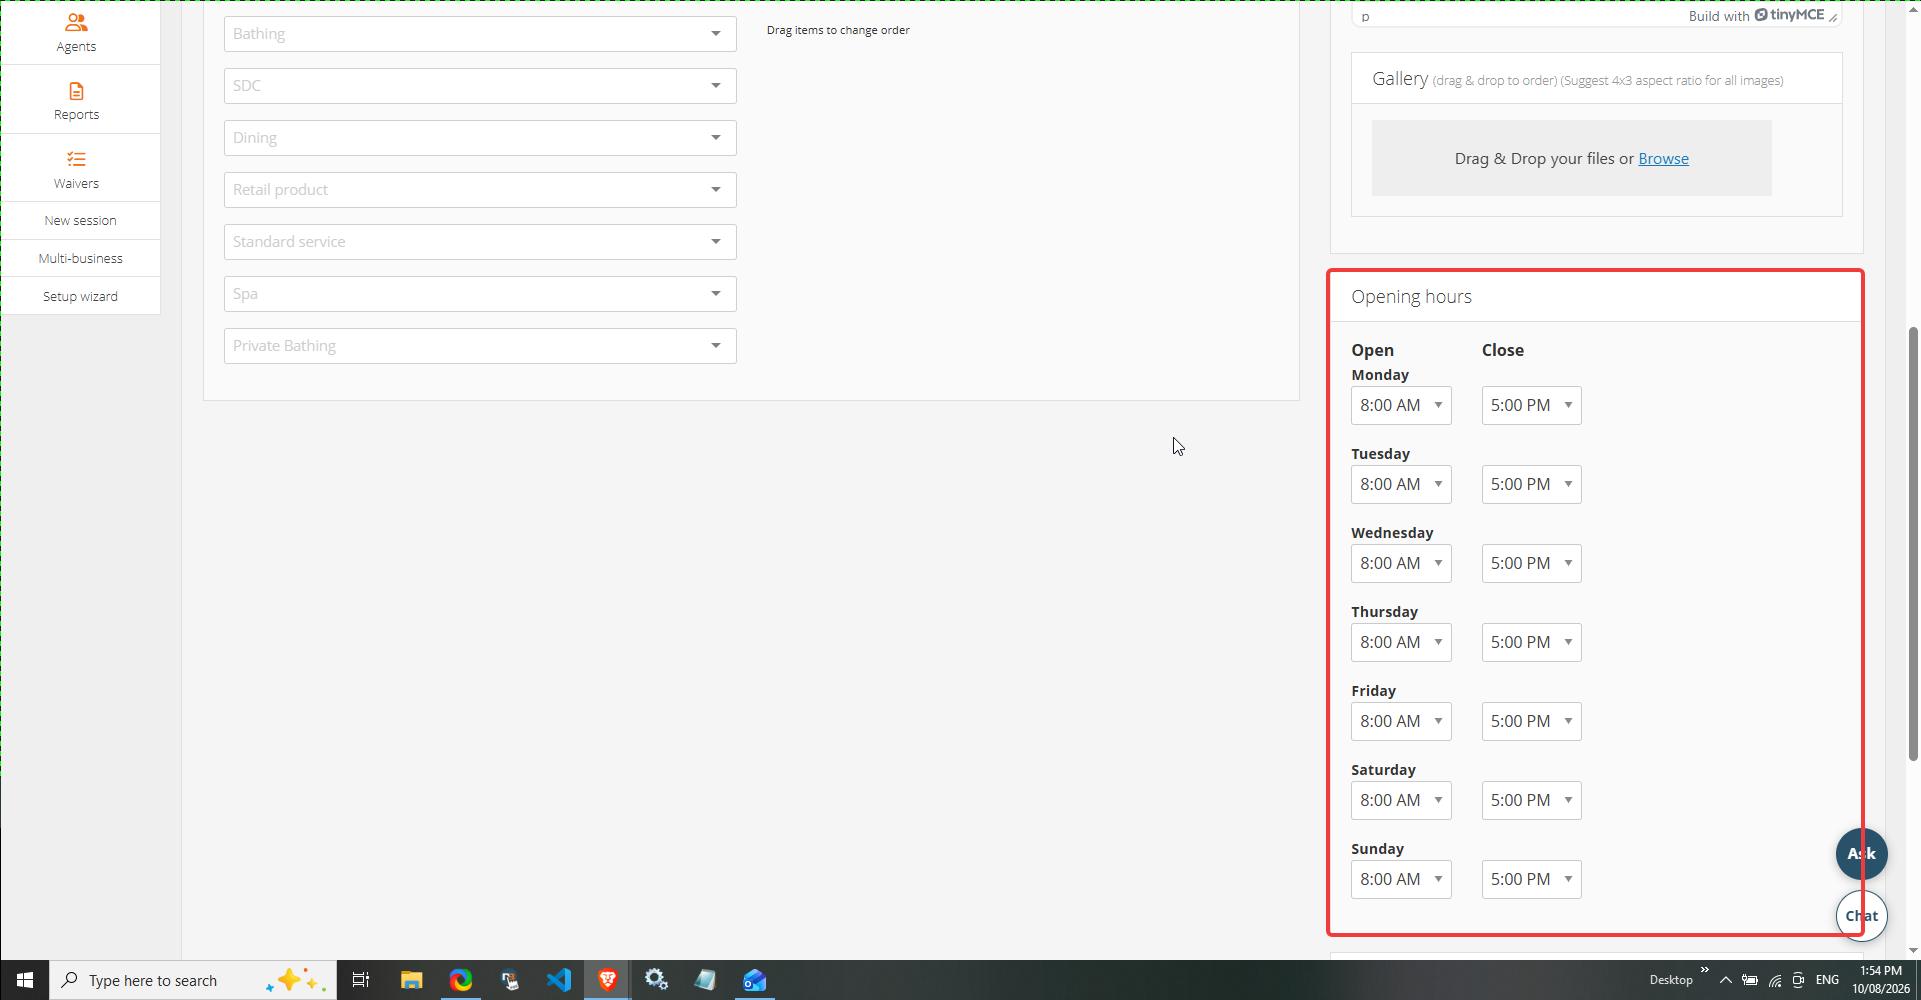The image size is (1921, 1000).
Task: Grab the tinyMCE editor resize handle
Action: [1833, 17]
